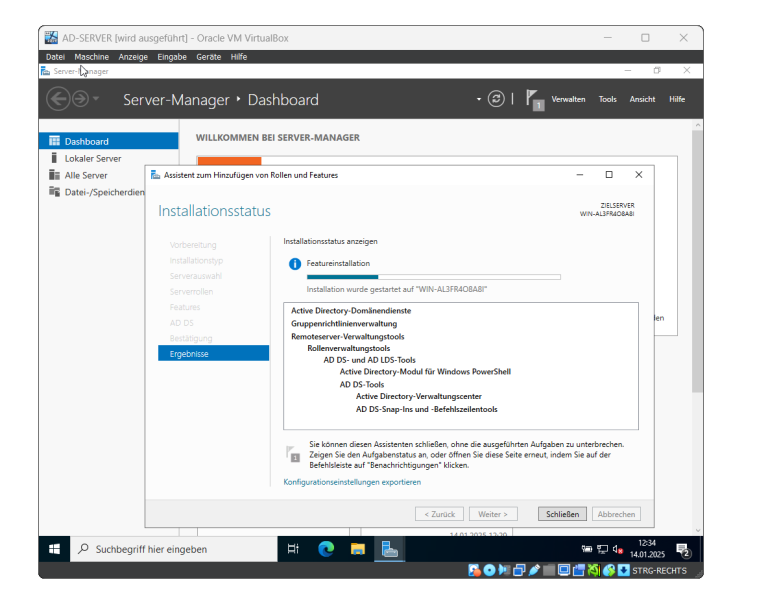Click VirtualBox USB status icon
This screenshot has height=593, width=768.
[534, 570]
